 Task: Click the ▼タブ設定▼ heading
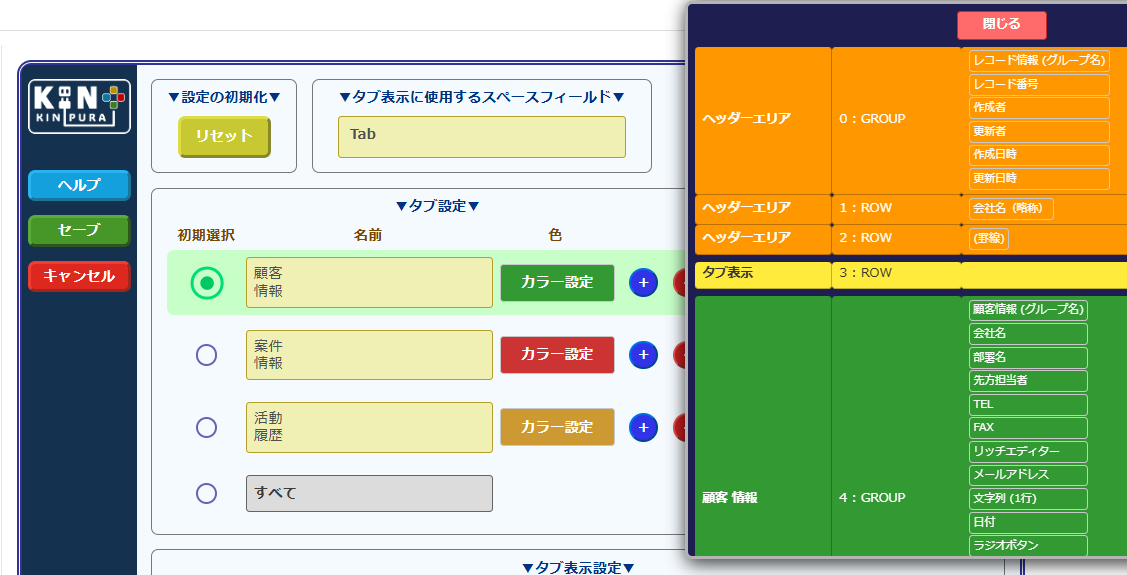point(438,206)
